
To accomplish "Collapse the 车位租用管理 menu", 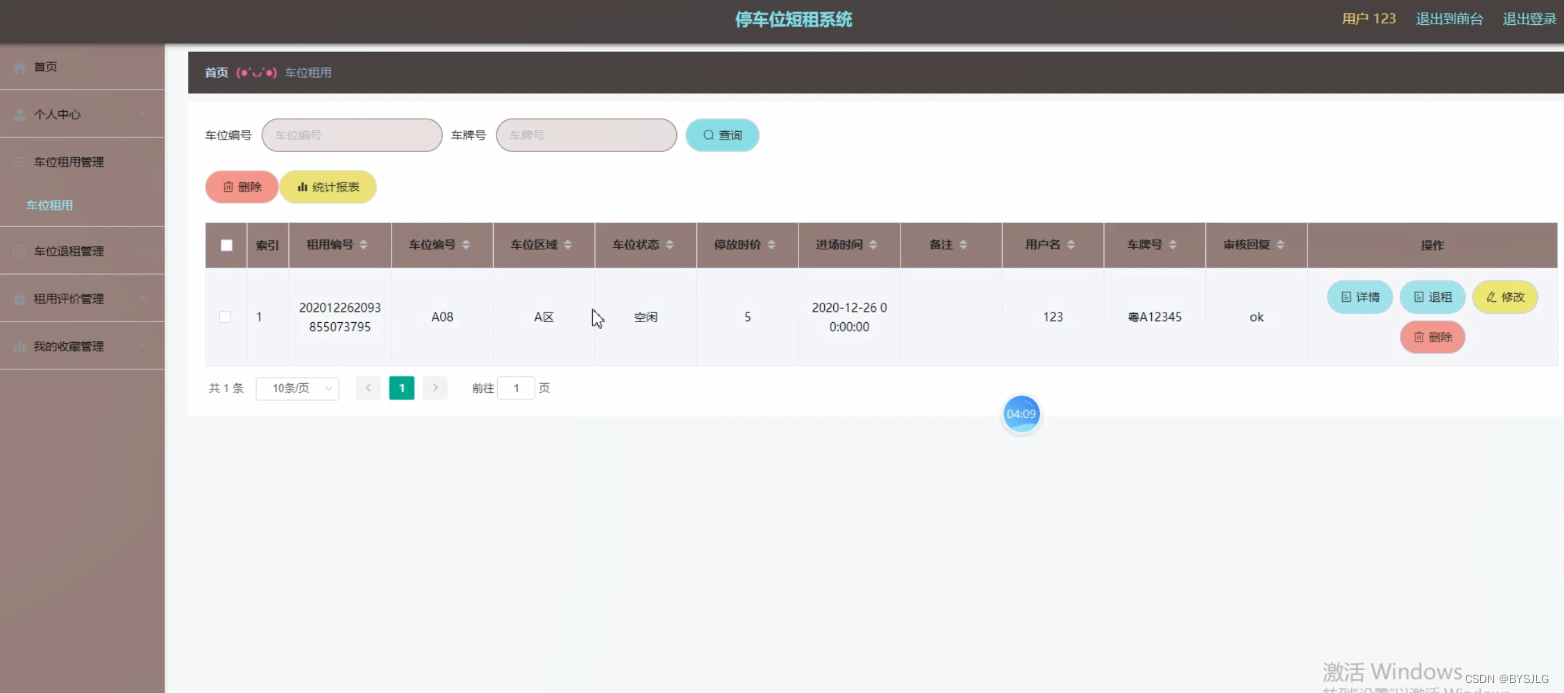I will [82, 162].
